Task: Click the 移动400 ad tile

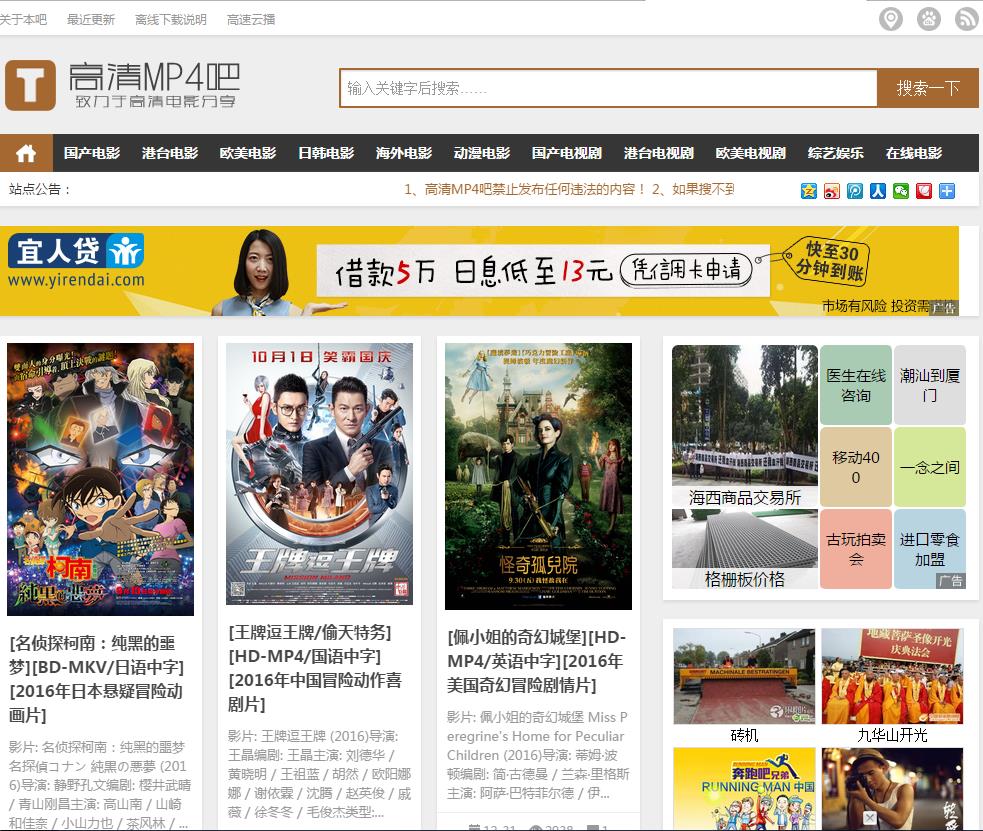Action: (856, 468)
